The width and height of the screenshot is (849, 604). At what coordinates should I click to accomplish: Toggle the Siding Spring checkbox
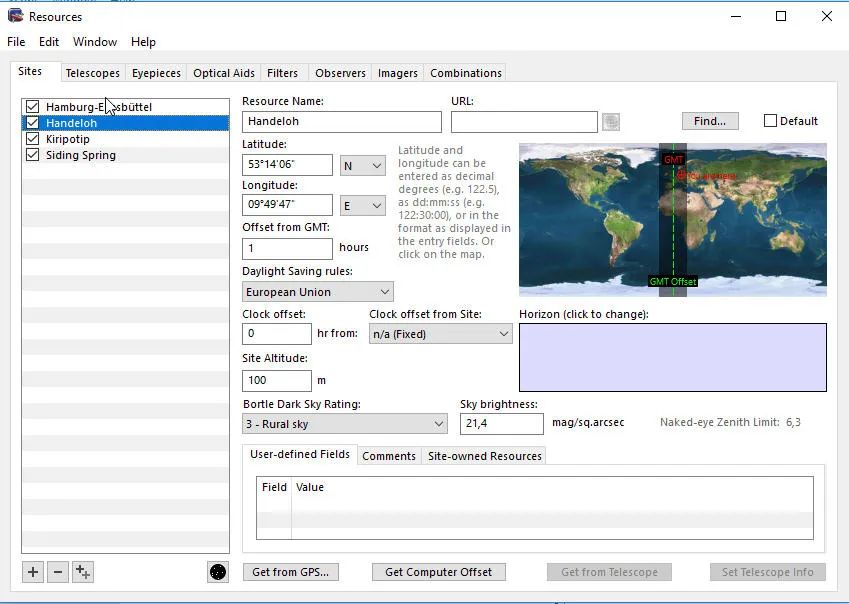tap(33, 155)
